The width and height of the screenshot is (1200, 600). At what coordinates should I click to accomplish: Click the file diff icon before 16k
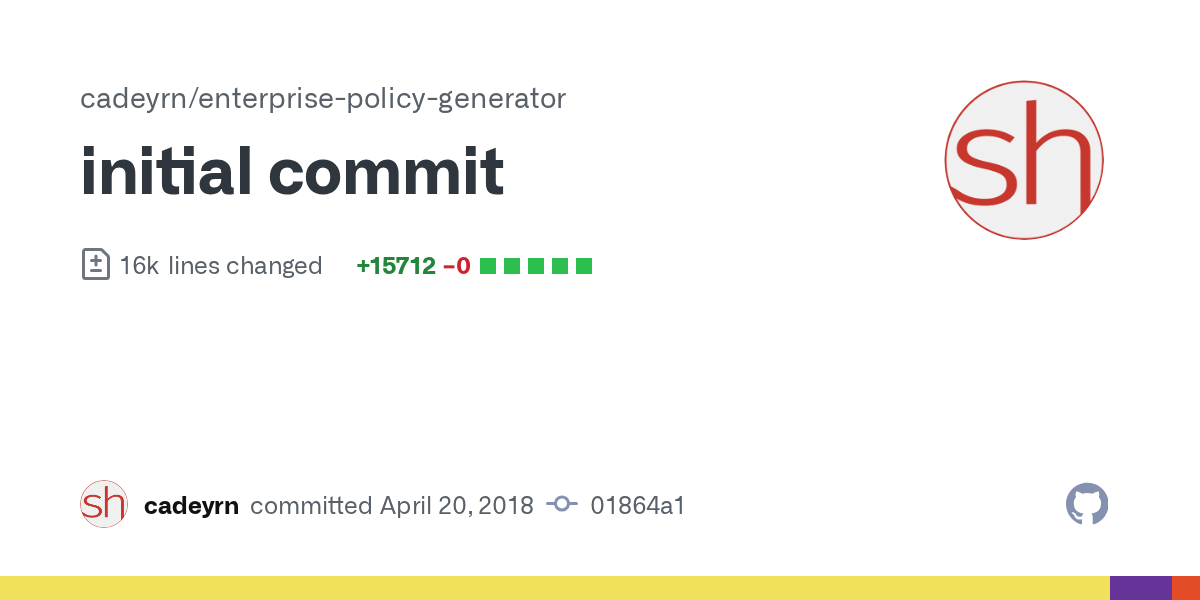click(x=95, y=265)
